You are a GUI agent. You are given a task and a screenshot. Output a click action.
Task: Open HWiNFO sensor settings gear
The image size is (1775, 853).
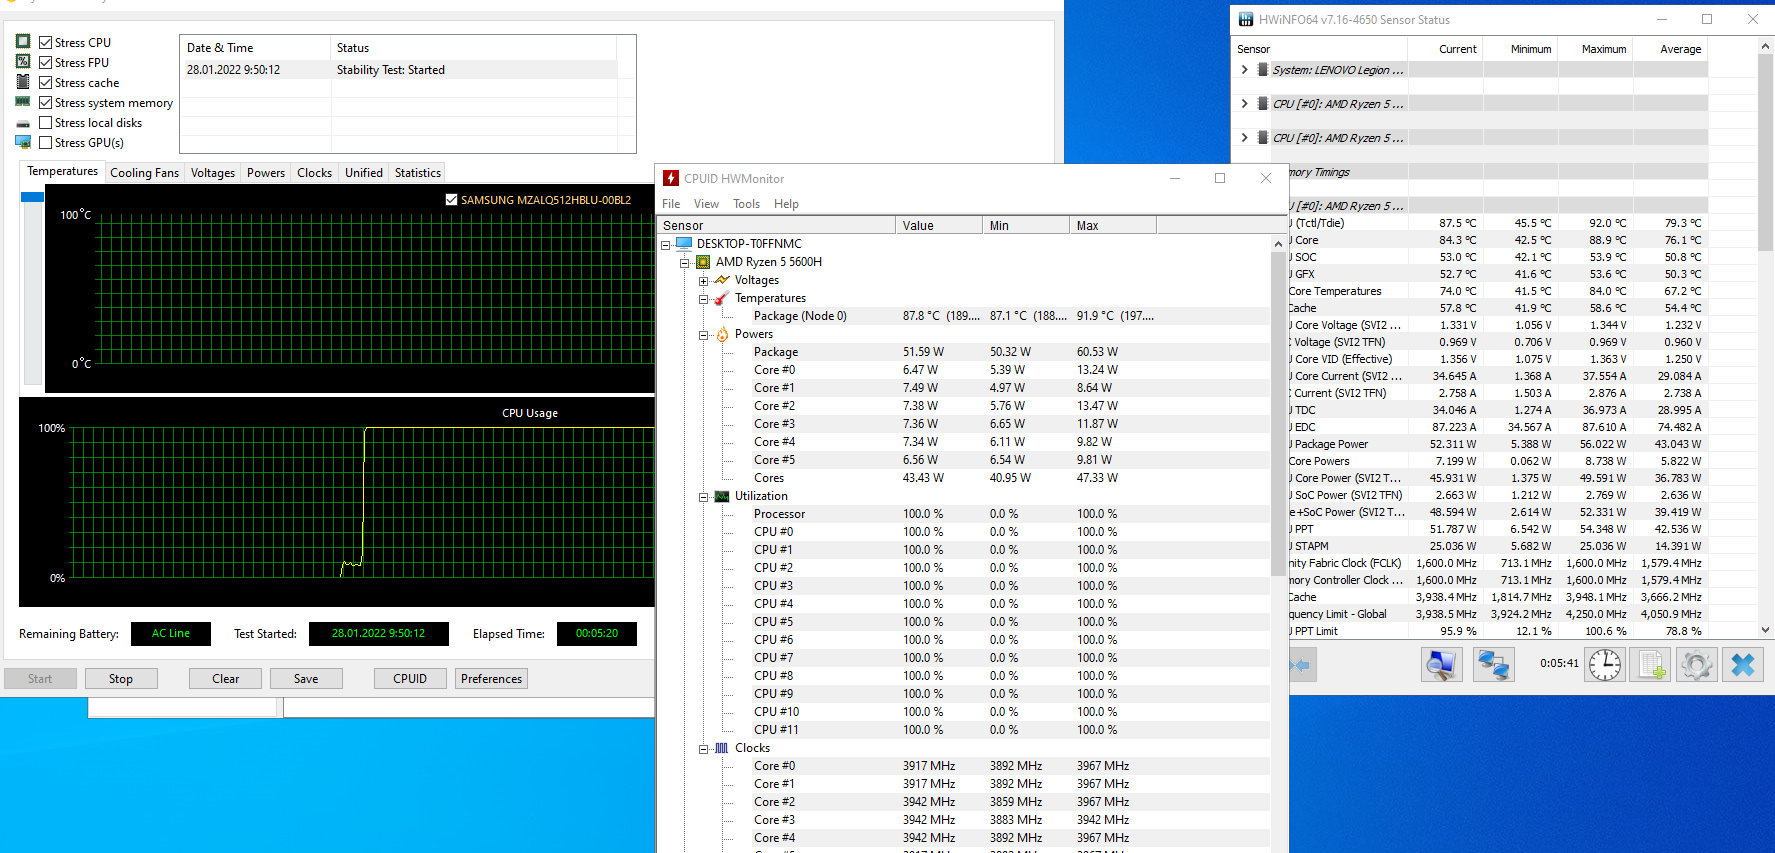tap(1696, 665)
